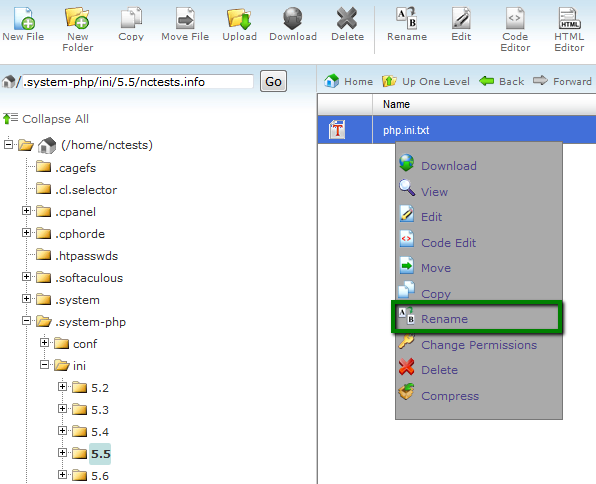Image resolution: width=596 pixels, height=484 pixels.
Task: Click the directory path input field
Action: click(138, 82)
